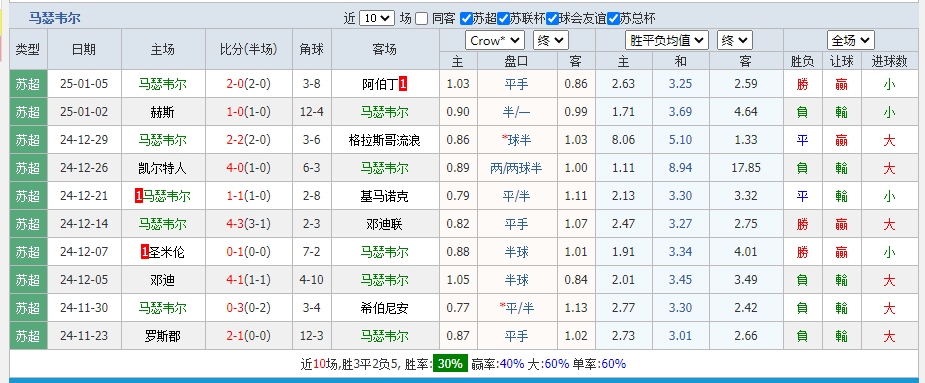Click handicap 两/两球半 in 凯尔特人 row
Image resolution: width=925 pixels, height=383 pixels.
click(x=516, y=168)
